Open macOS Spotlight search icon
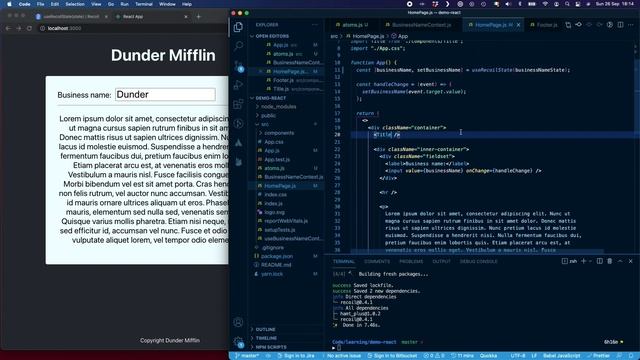Viewport: 640px width, 360px height. pyautogui.click(x=567, y=4)
